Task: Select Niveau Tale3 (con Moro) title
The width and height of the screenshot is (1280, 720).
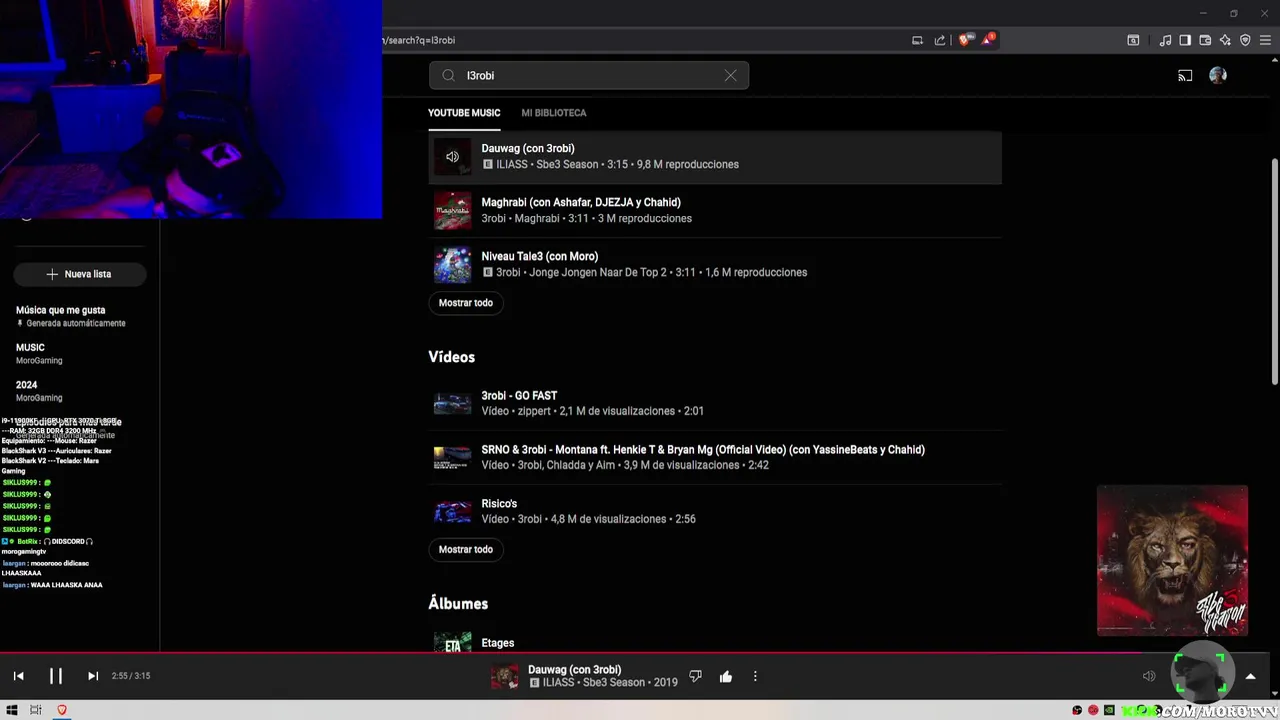Action: point(540,256)
